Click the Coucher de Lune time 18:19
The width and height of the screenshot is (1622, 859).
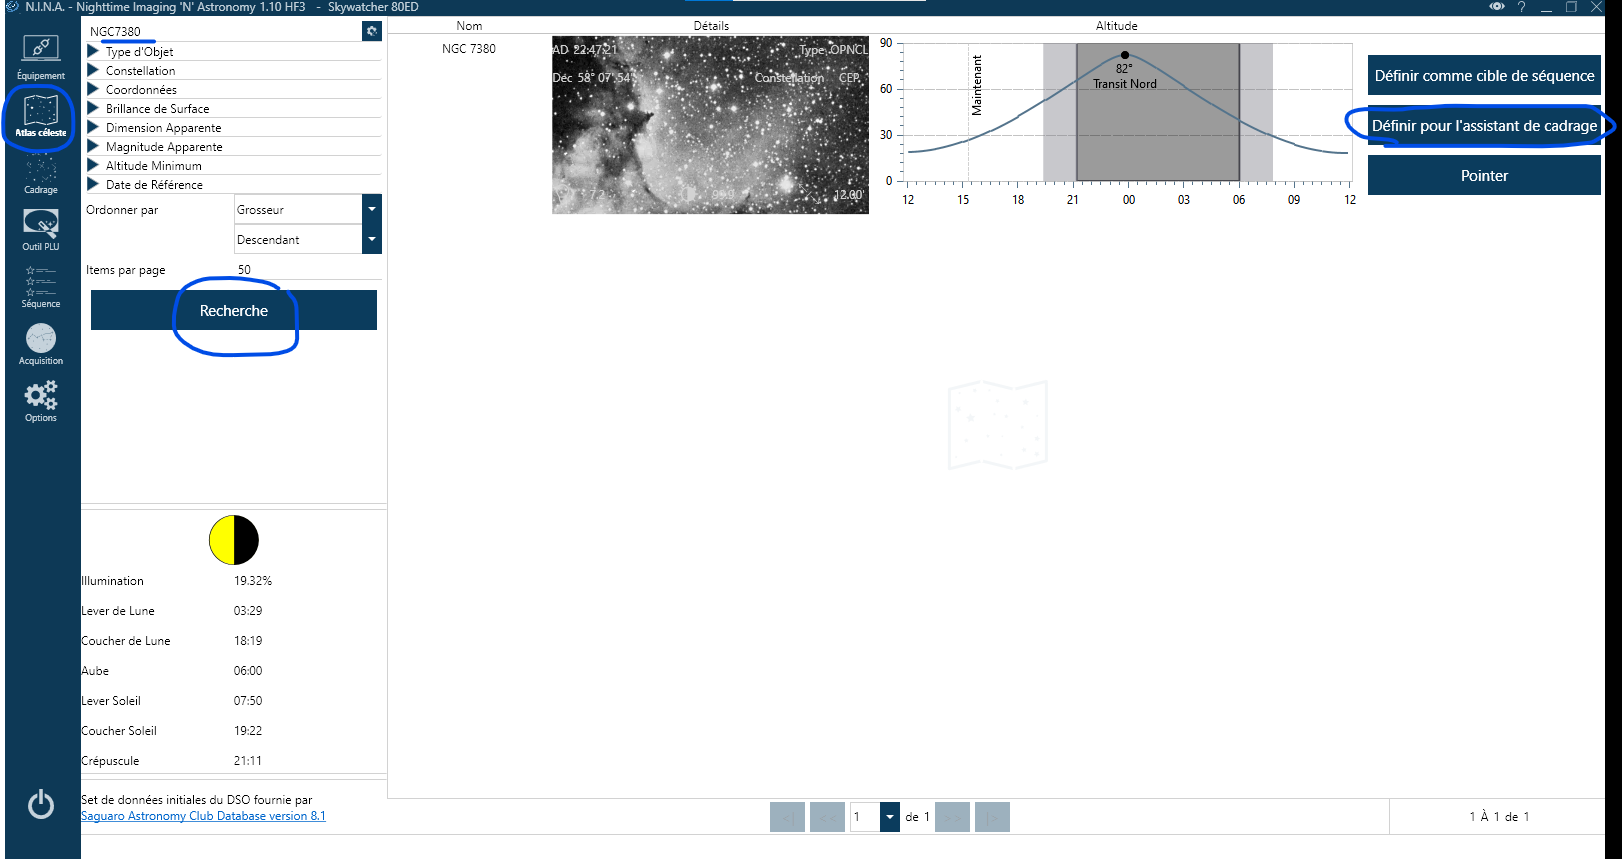click(x=248, y=641)
